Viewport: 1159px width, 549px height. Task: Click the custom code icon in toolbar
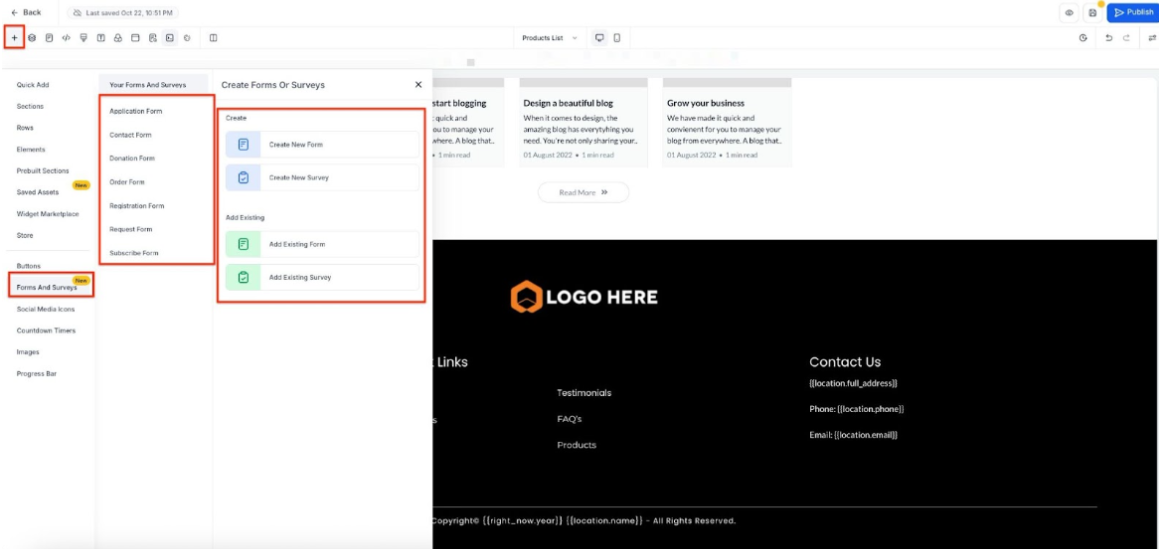pyautogui.click(x=66, y=38)
